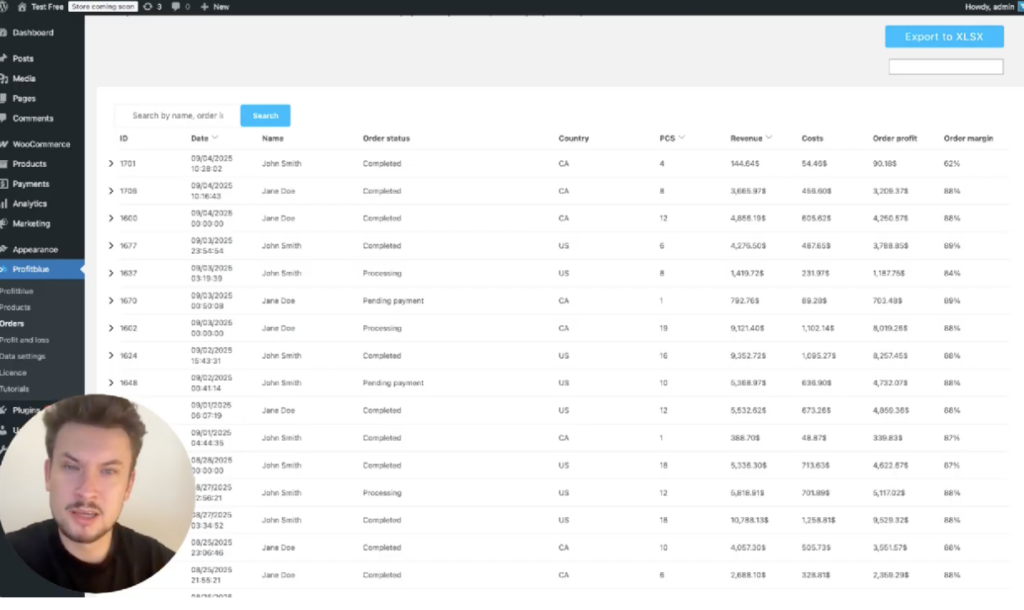Click the New plus icon in the admin bar
1024x610 pixels.
pos(204,6)
